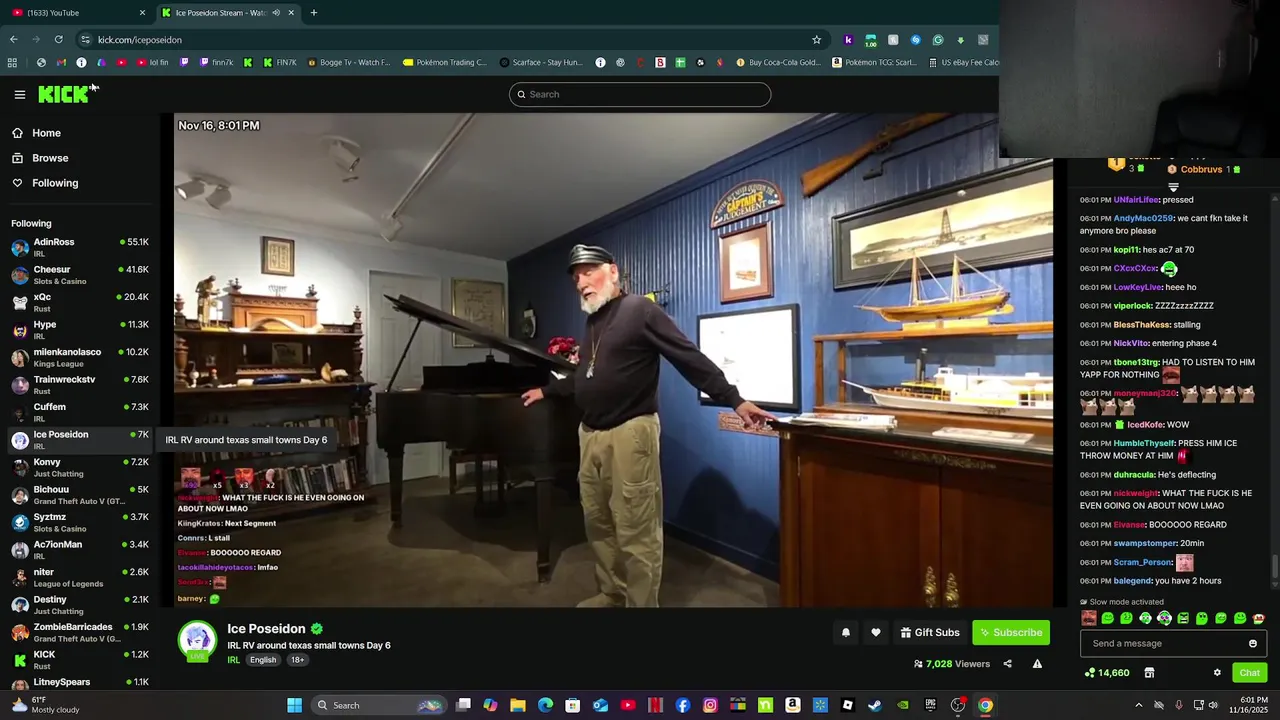Click the Send a message input
Viewport: 1280px width, 720px height.
(x=1173, y=644)
